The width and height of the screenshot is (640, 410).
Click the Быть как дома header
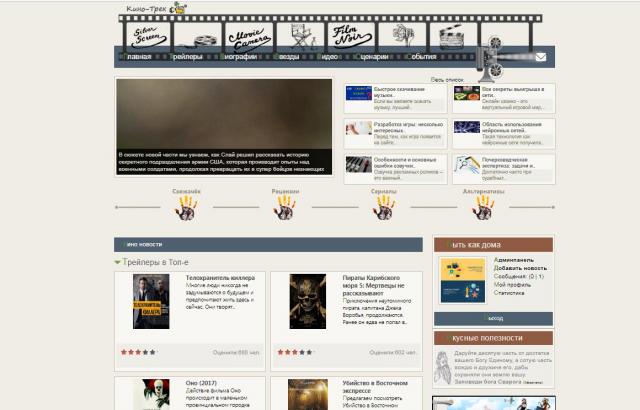coord(493,245)
